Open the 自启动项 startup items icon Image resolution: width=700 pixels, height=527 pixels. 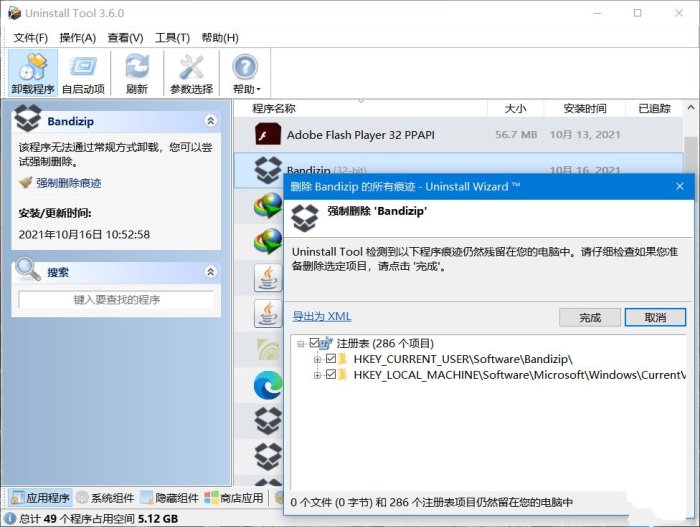tap(83, 73)
